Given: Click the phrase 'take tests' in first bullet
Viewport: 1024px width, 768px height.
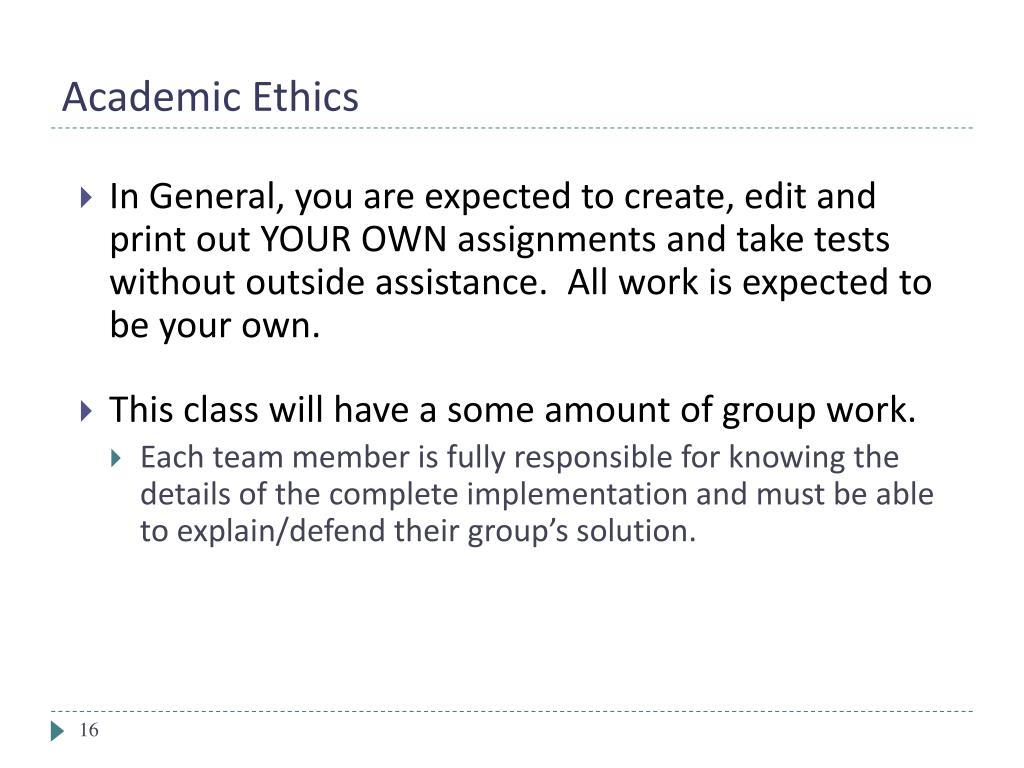Looking at the screenshot, I should click(x=812, y=239).
